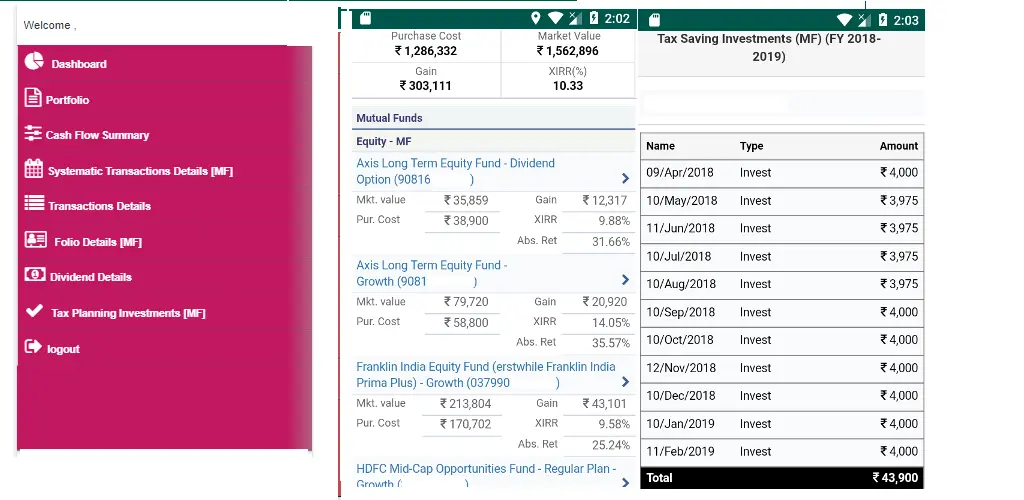Click the Transactions Details list icon
The image size is (1024, 500).
[34, 203]
